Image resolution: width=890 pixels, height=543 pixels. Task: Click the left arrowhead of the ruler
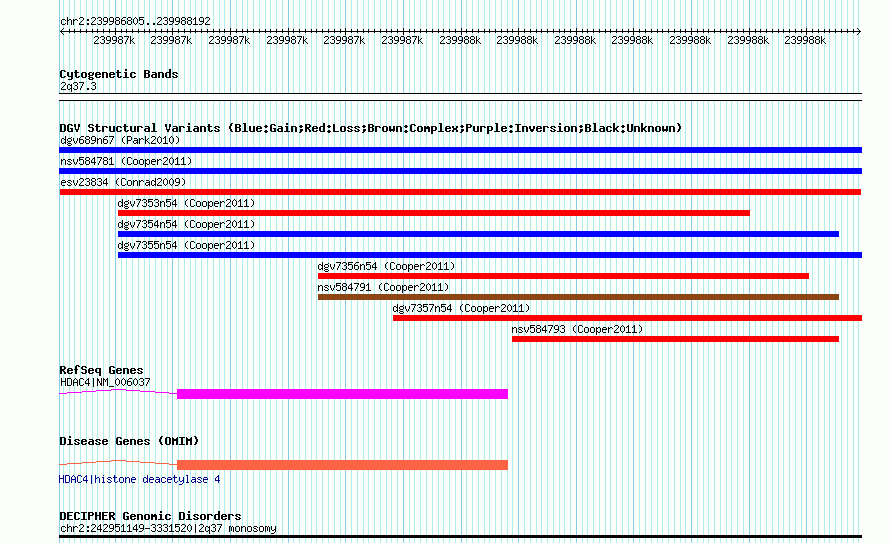click(62, 32)
